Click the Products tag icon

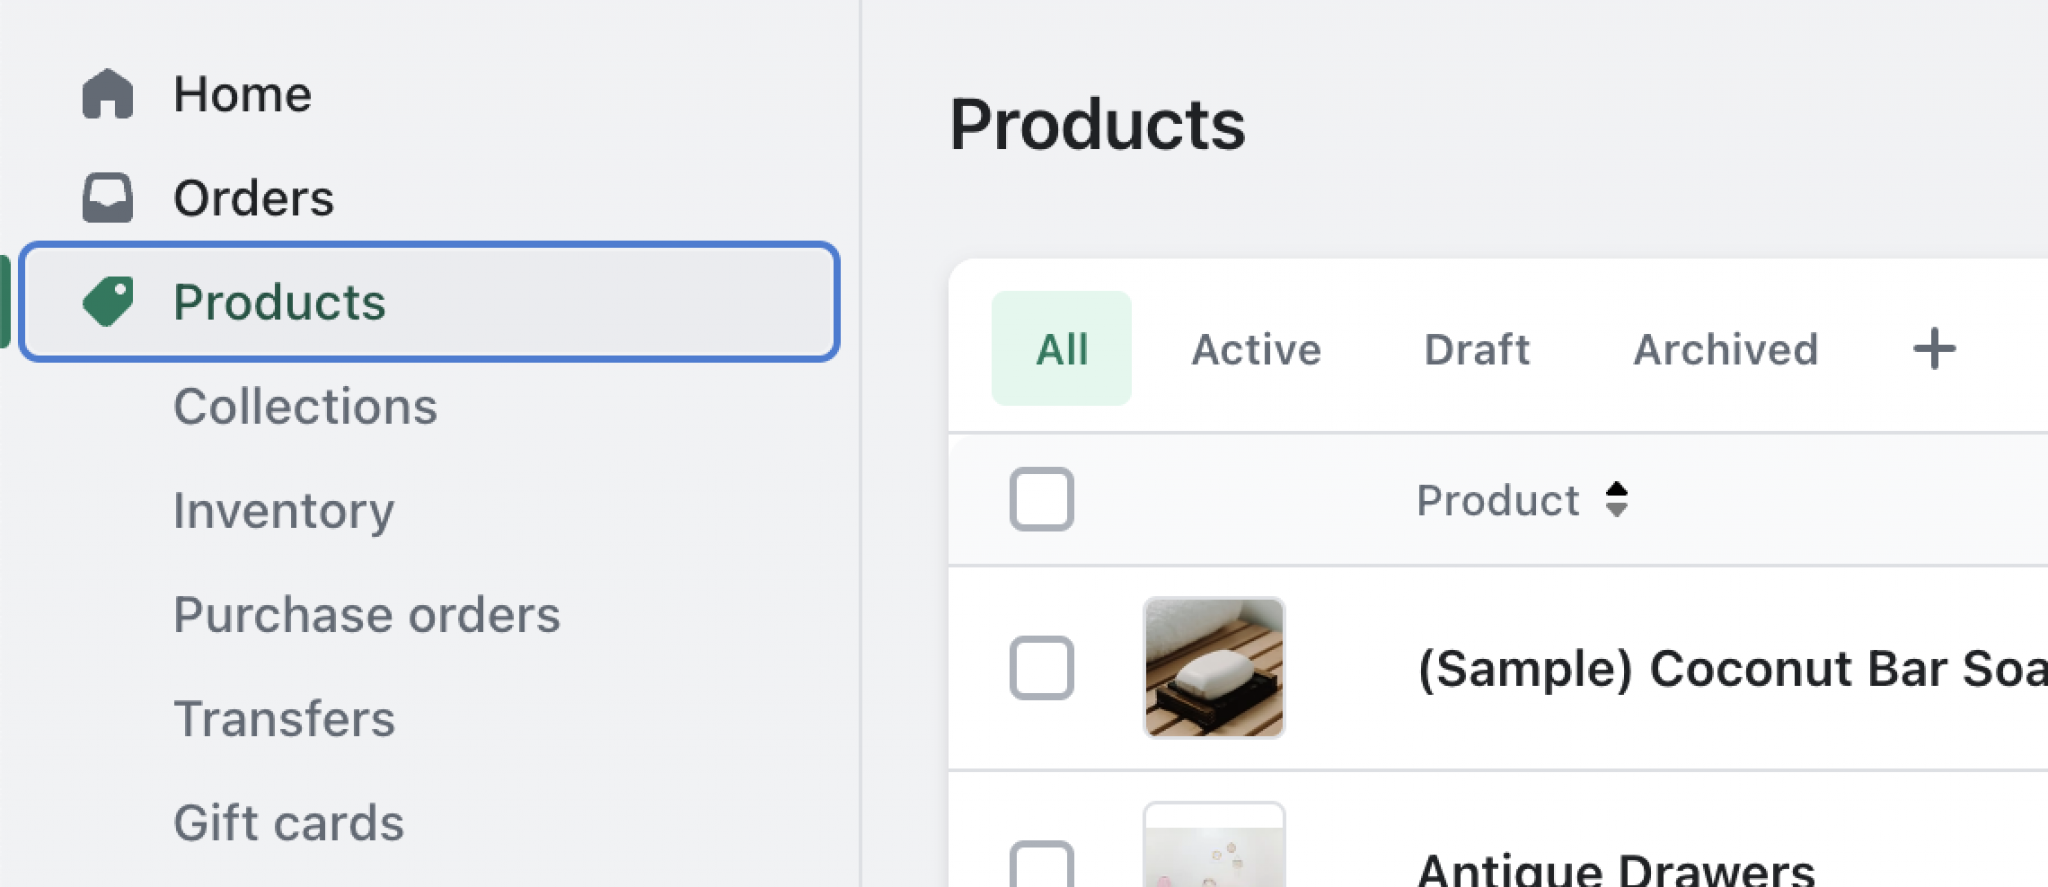[x=108, y=301]
